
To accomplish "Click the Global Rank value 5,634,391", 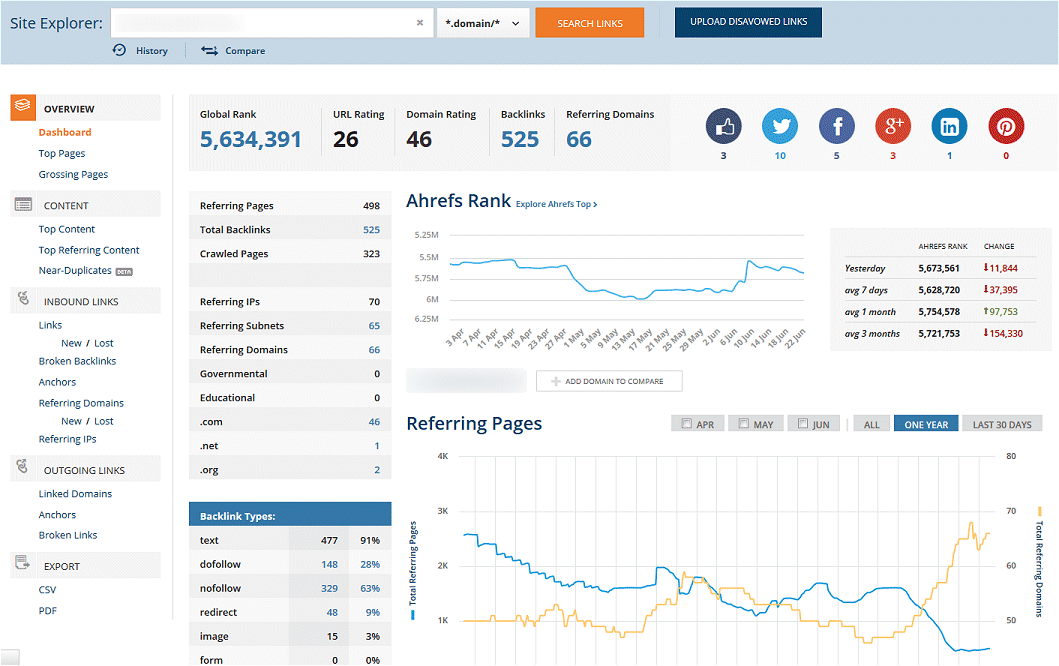I will point(251,139).
